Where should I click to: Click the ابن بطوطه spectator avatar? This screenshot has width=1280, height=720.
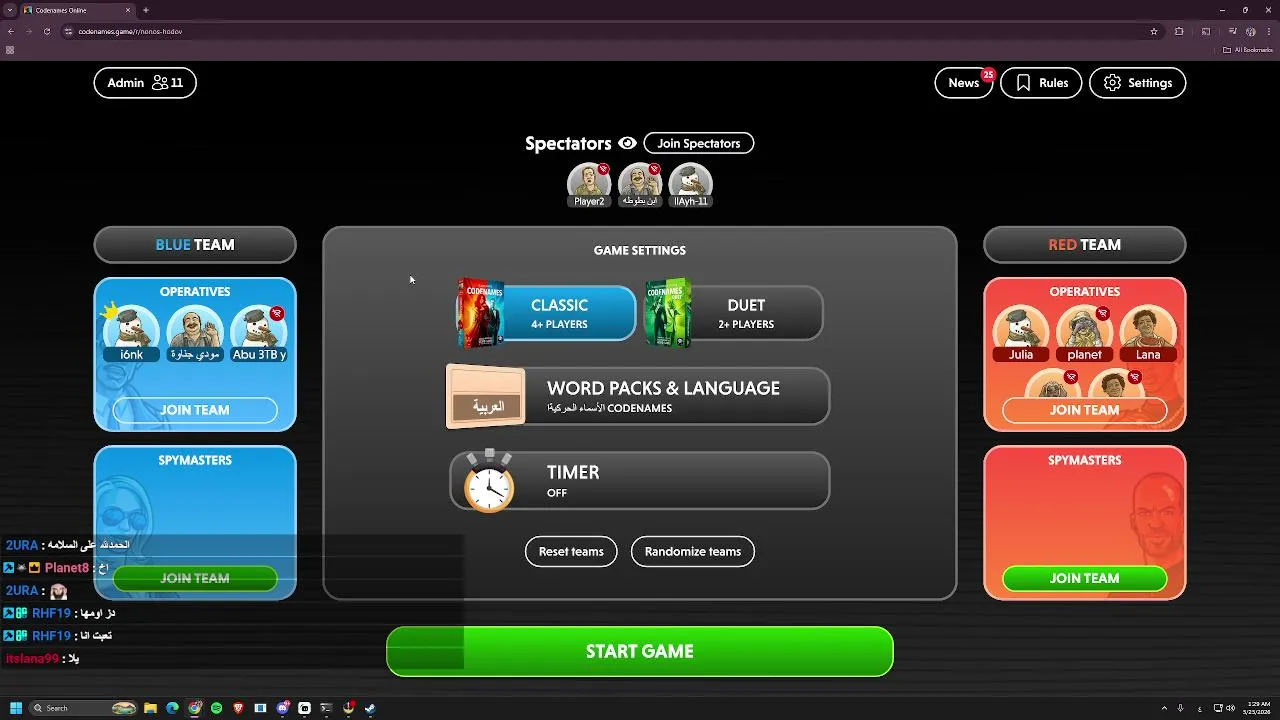640,185
